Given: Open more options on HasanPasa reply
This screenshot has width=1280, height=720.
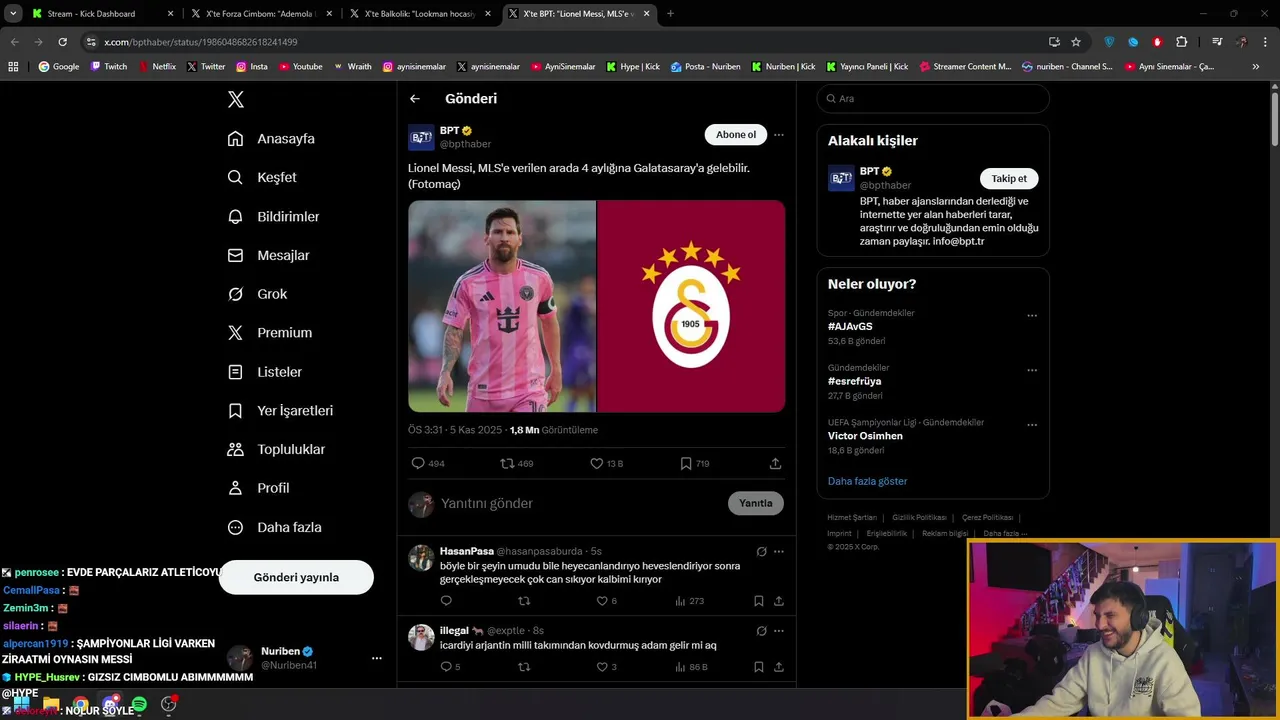Looking at the screenshot, I should point(778,551).
